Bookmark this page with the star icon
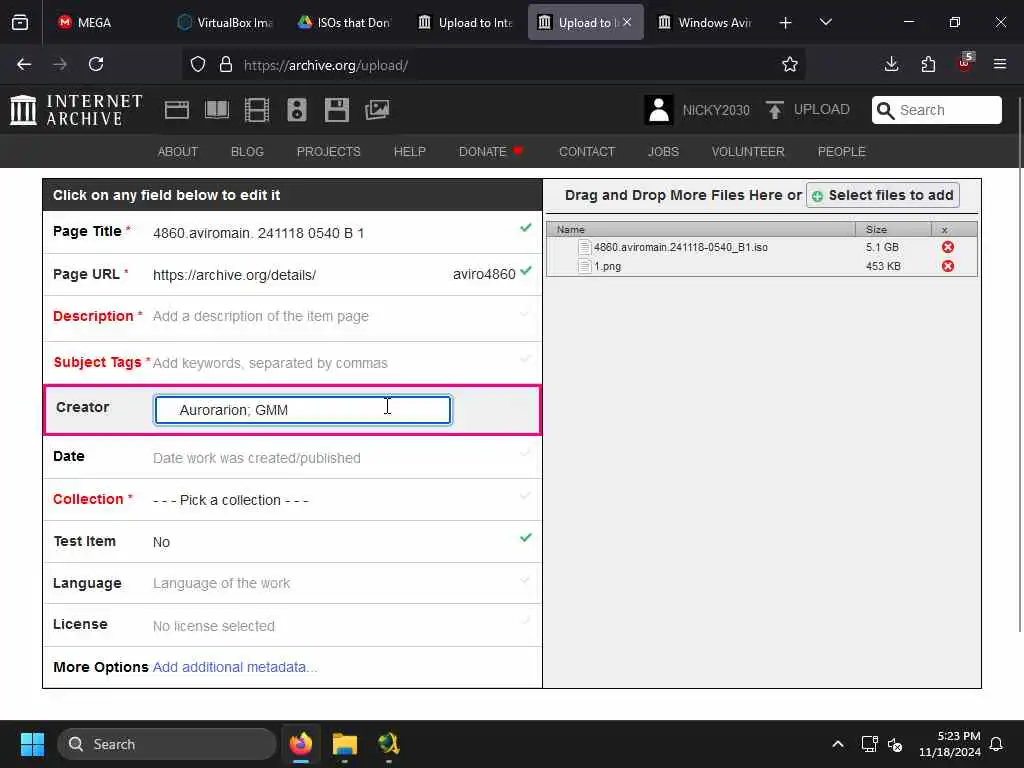The height and width of the screenshot is (768, 1024). [790, 64]
